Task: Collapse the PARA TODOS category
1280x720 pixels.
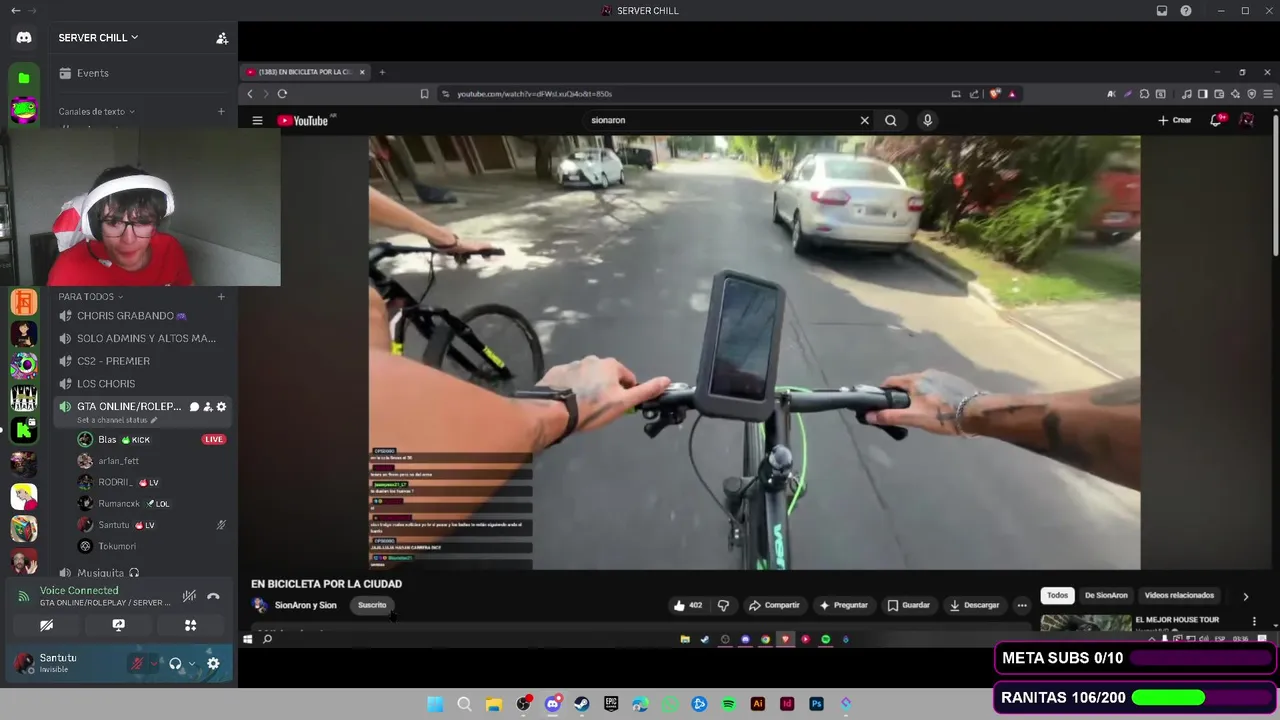Action: click(90, 297)
